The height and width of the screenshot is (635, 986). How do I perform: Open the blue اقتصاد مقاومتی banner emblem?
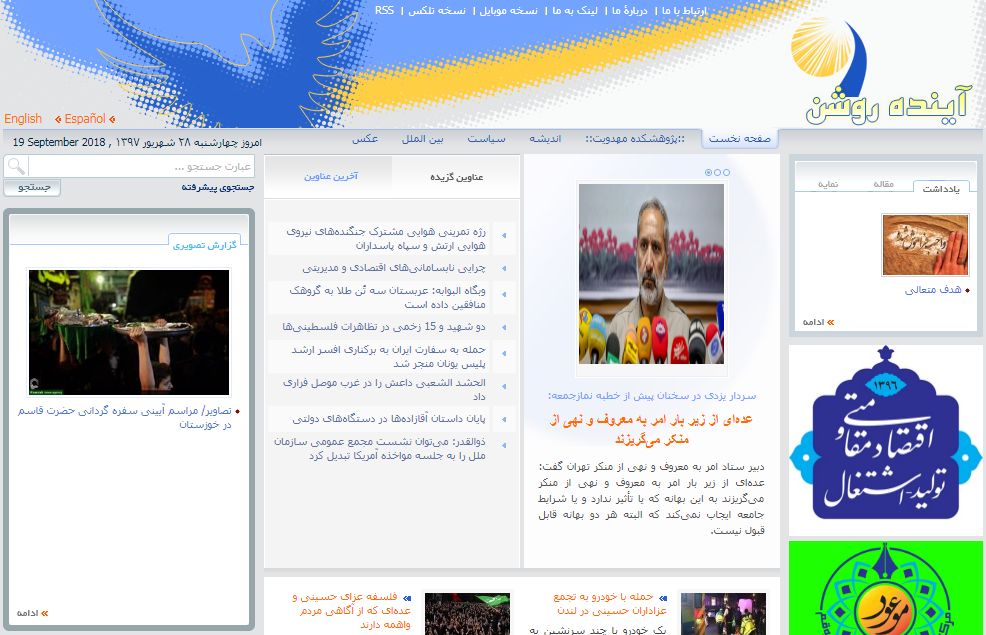pyautogui.click(x=885, y=439)
